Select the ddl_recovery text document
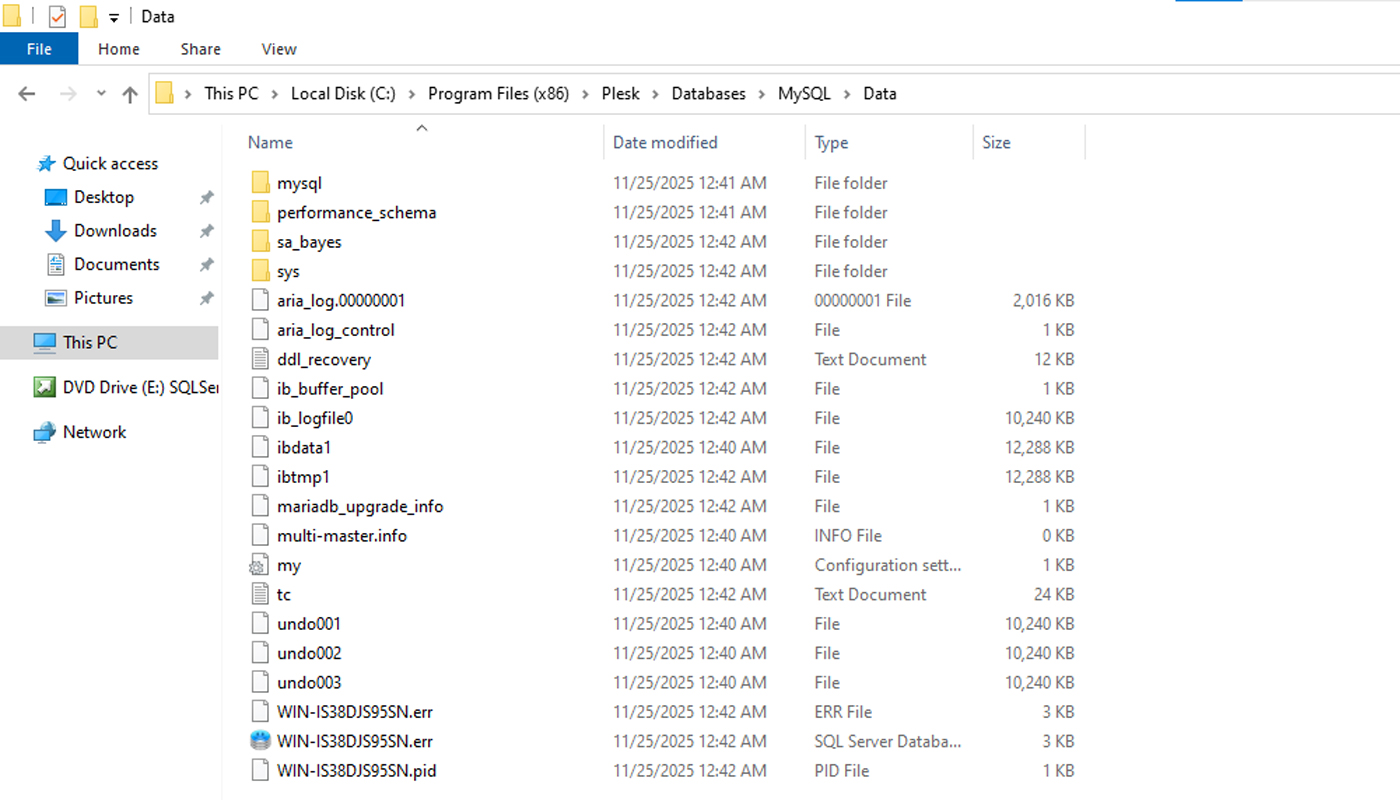Screen dimensions: 1400x800 (323, 359)
